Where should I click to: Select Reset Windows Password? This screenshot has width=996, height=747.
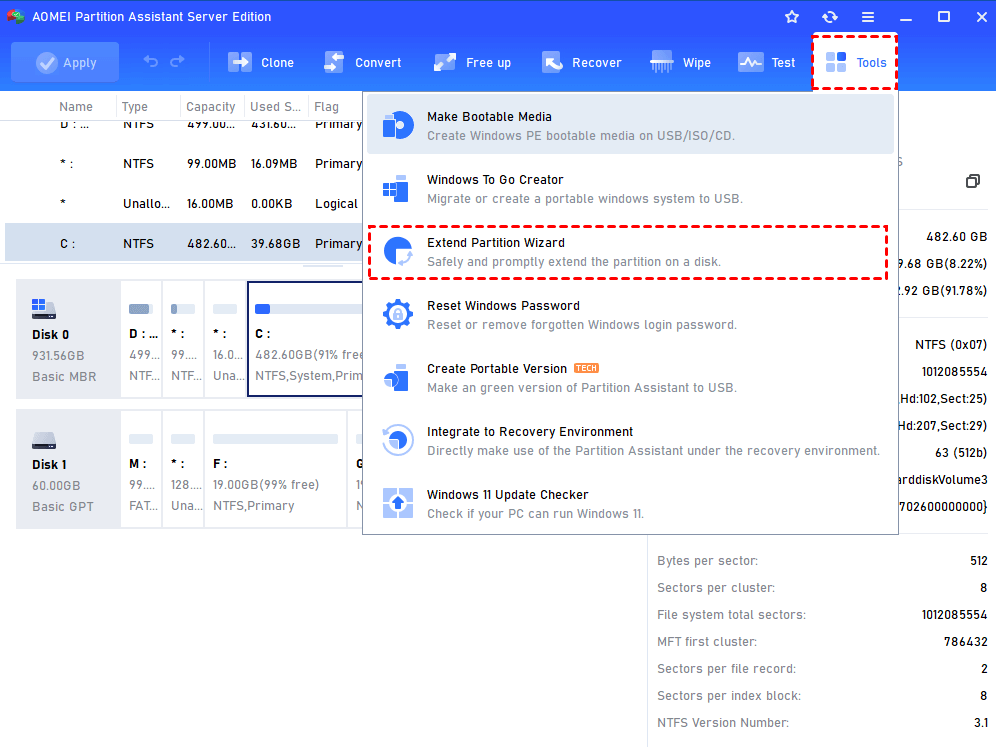630,315
